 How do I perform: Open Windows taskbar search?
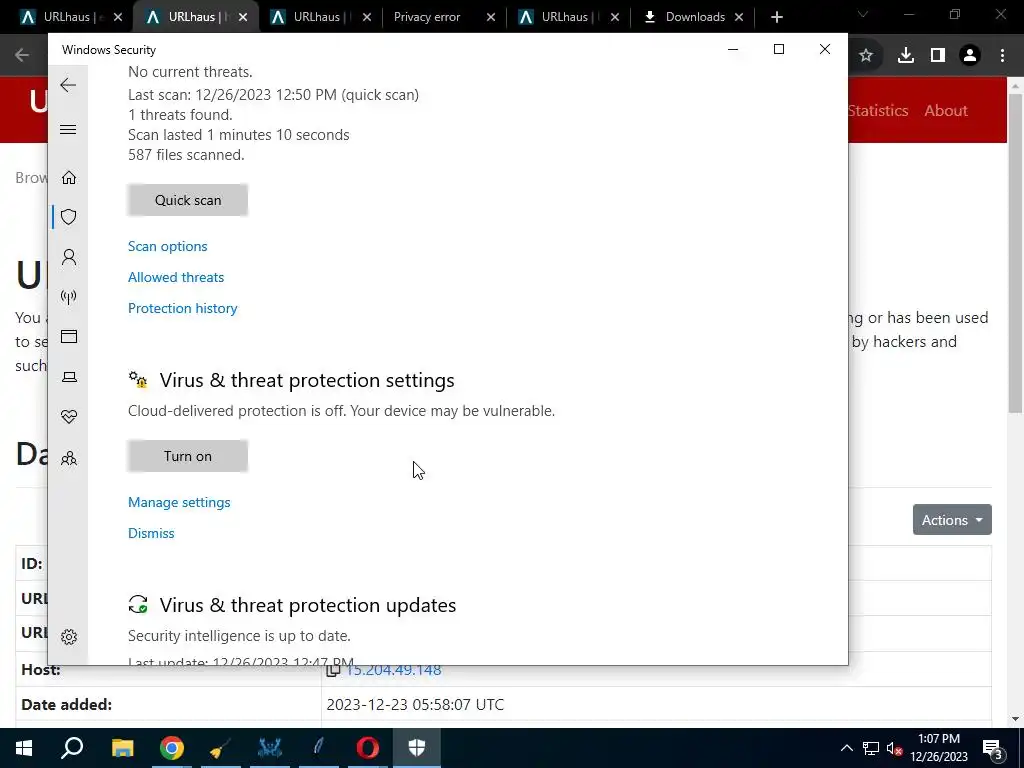pyautogui.click(x=72, y=748)
